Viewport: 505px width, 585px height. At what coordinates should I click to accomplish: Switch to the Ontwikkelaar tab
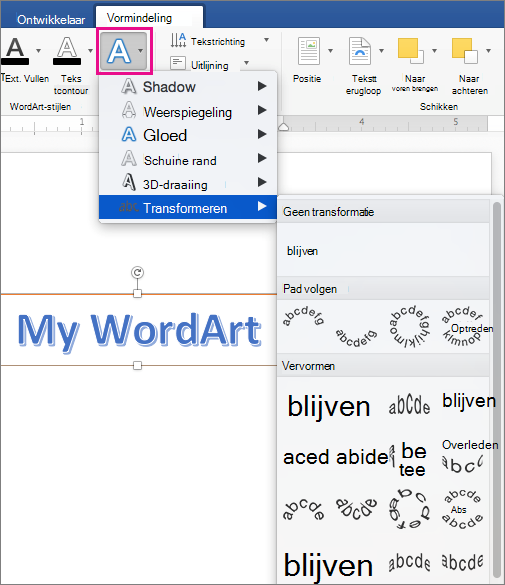tap(51, 20)
